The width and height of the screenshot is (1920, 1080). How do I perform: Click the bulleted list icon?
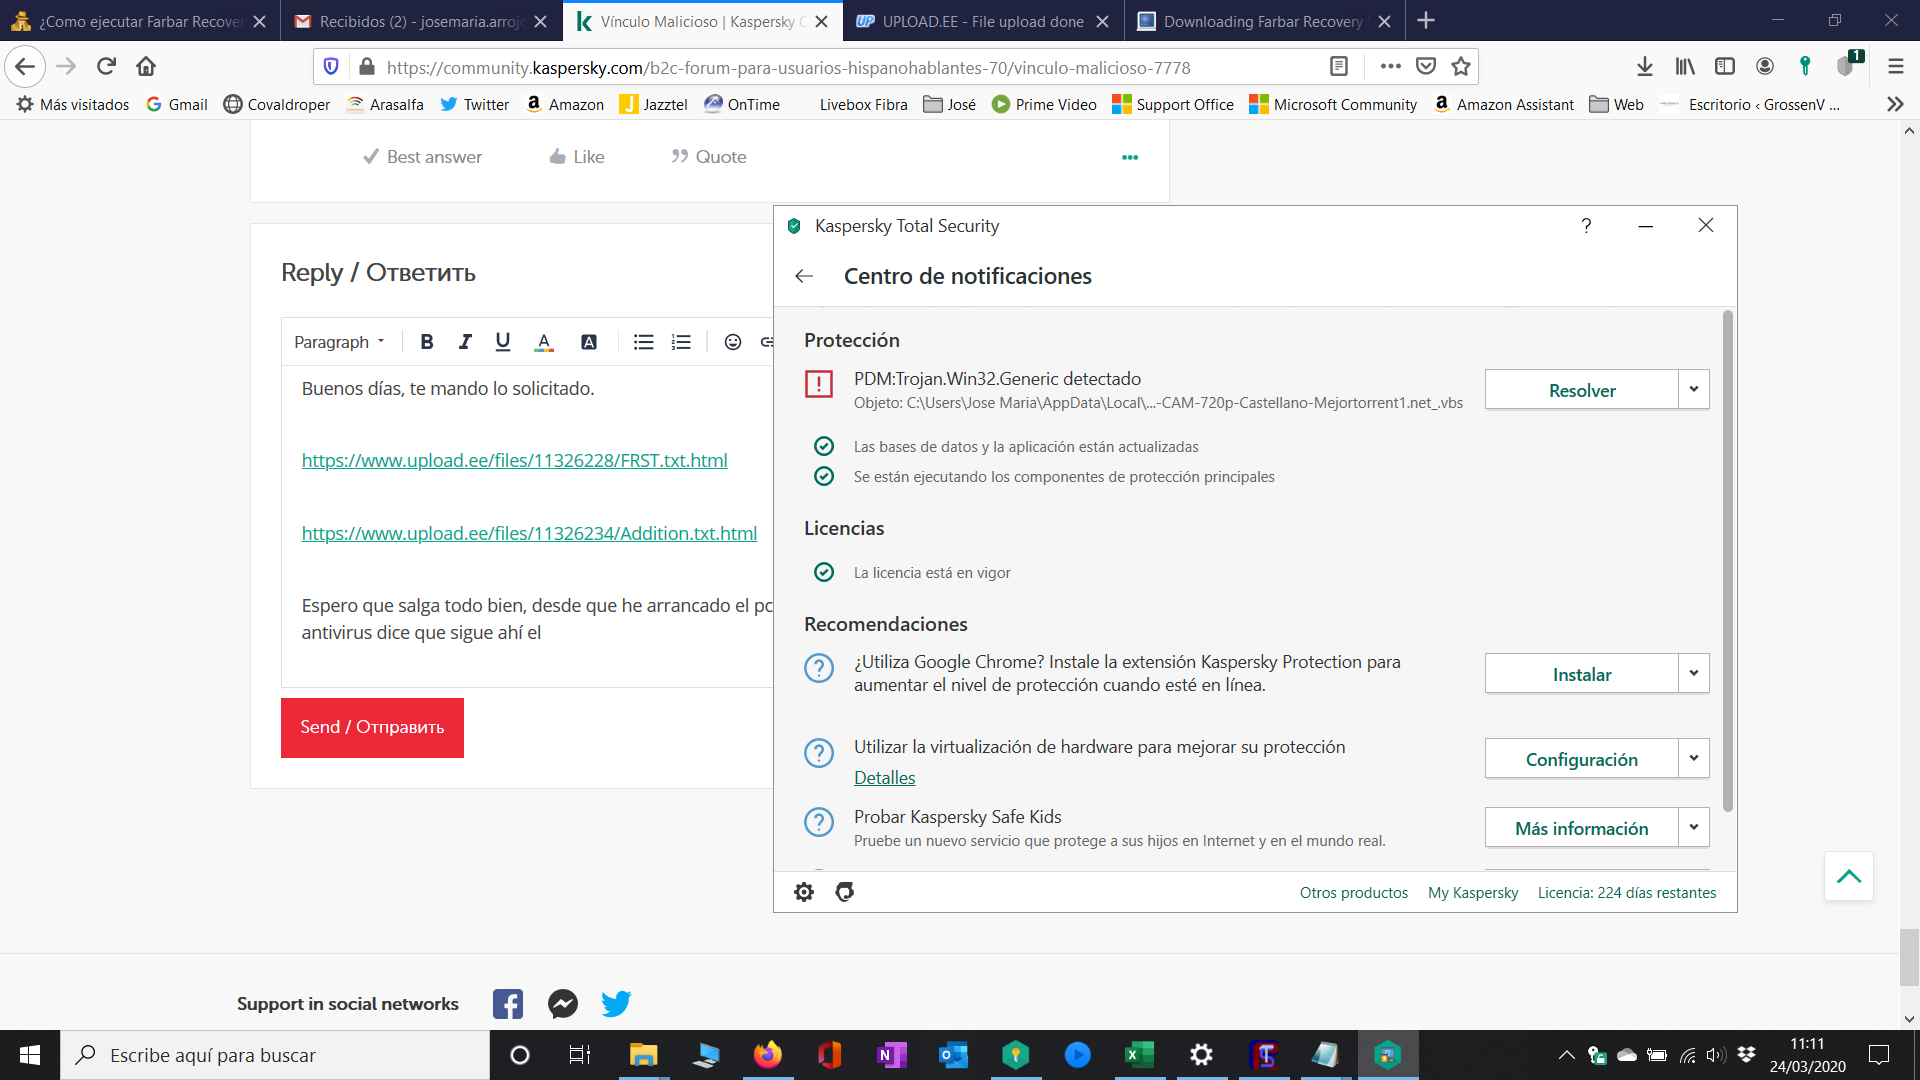[x=643, y=342]
